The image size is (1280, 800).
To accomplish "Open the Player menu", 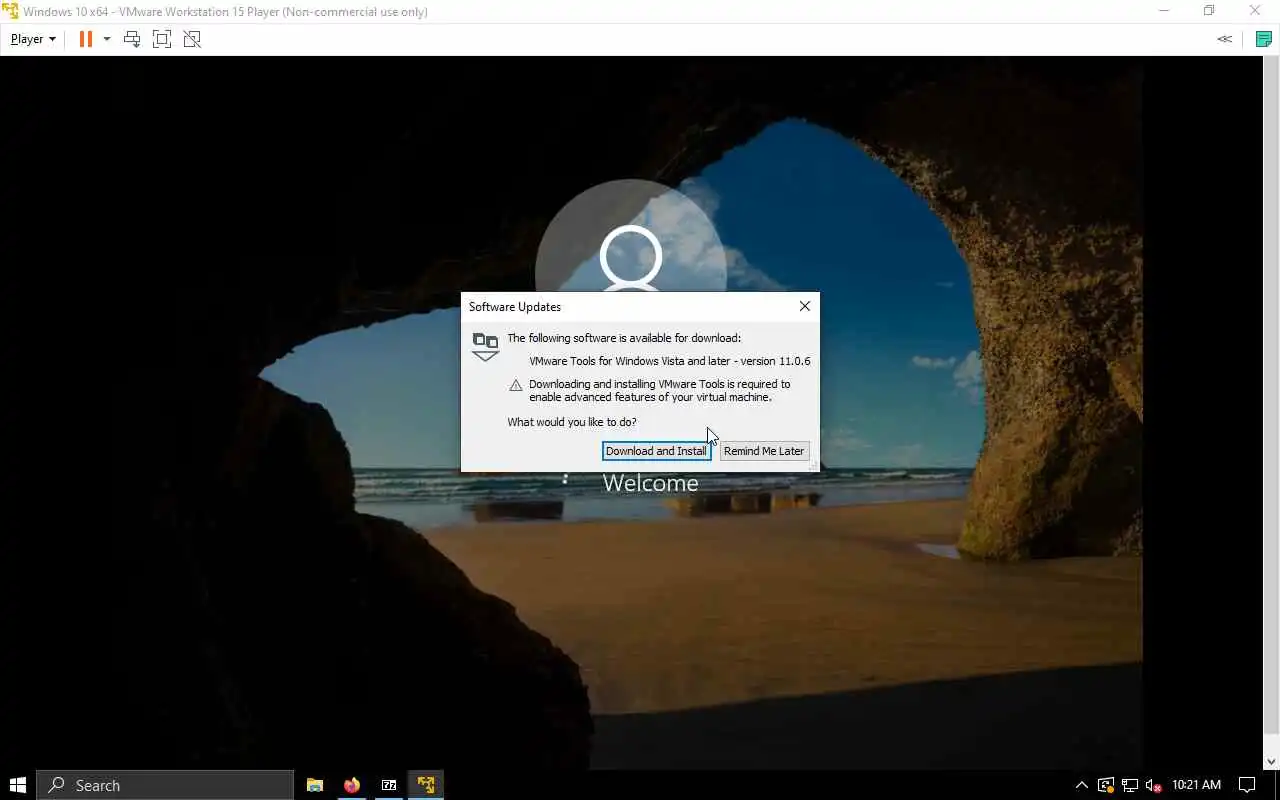I will coord(33,39).
